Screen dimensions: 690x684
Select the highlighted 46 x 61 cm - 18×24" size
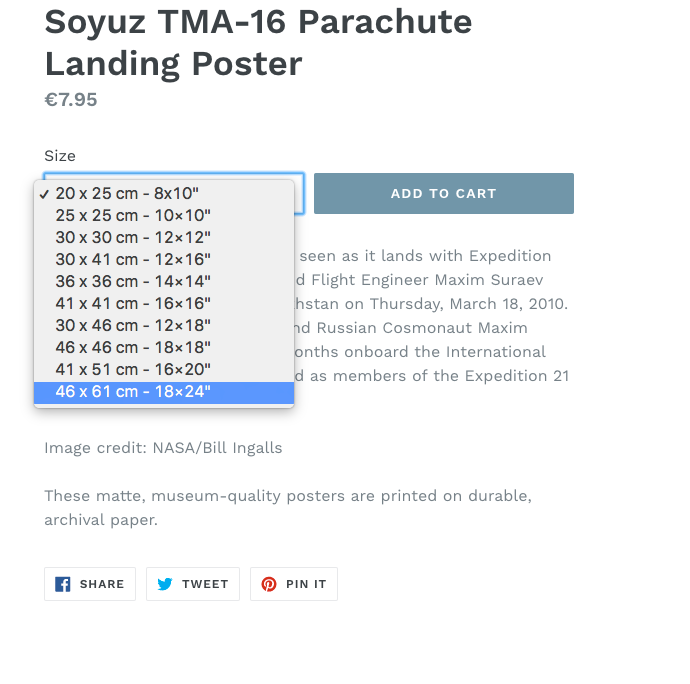coord(164,392)
